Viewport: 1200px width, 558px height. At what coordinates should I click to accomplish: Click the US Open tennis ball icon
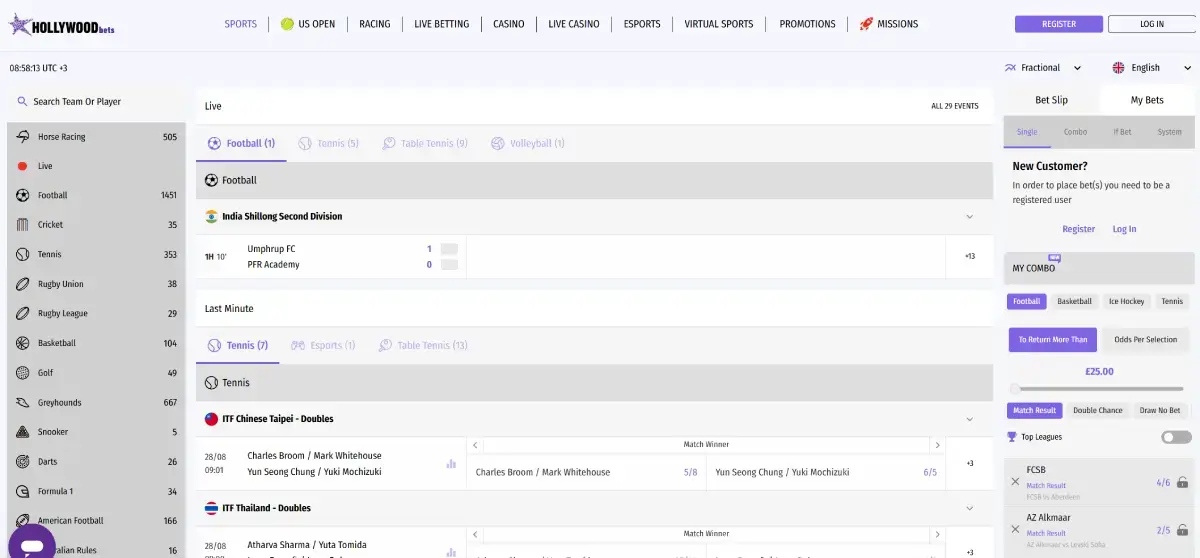pos(287,24)
